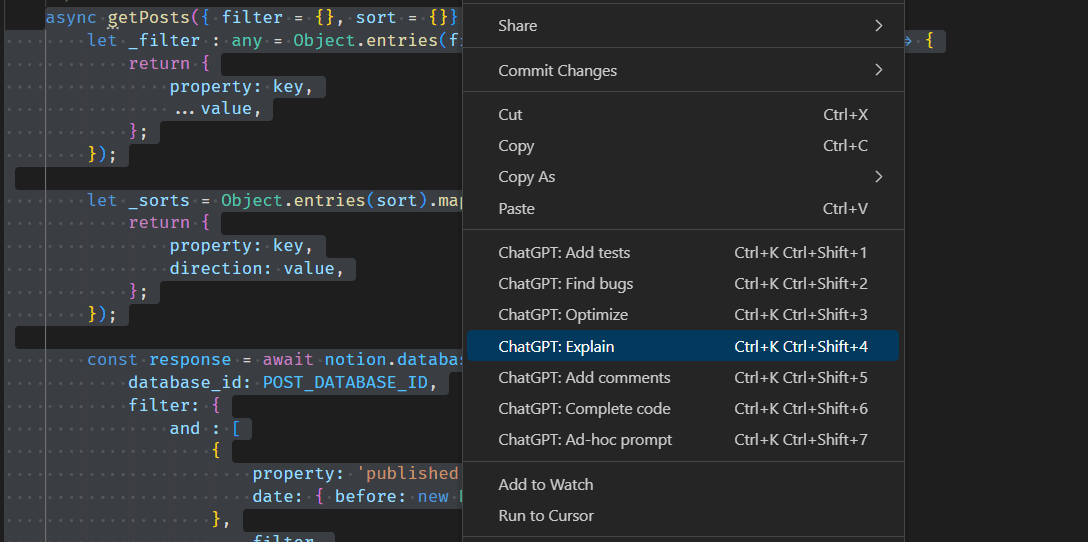Click the Ctrl+X shortcut label
This screenshot has height=542, width=1088.
point(846,115)
